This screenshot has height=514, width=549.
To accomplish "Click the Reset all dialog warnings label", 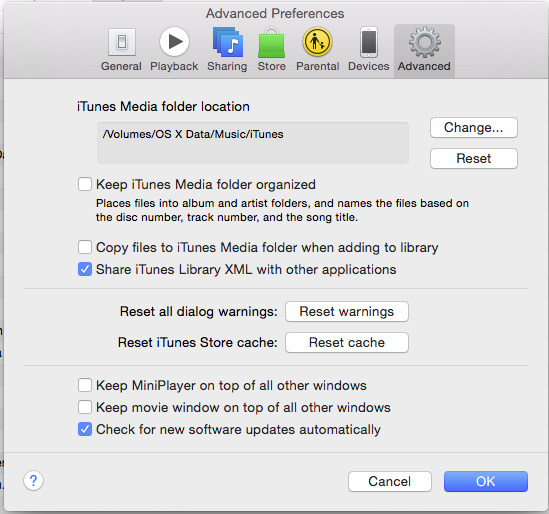I will 199,311.
